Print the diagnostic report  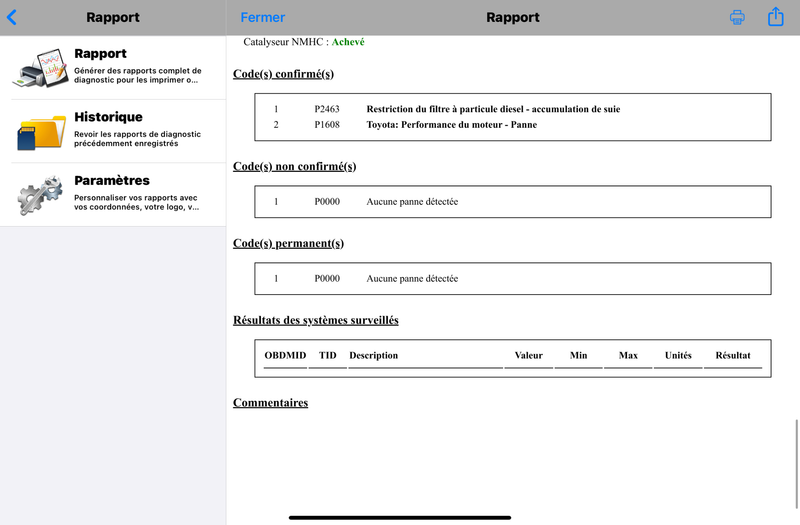(737, 17)
